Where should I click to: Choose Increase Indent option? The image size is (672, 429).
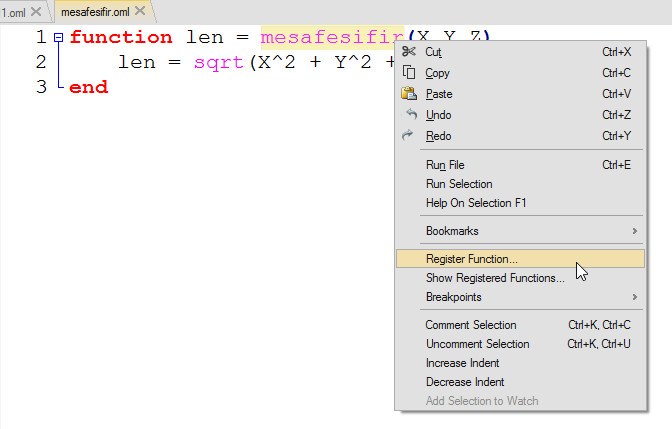[462, 363]
